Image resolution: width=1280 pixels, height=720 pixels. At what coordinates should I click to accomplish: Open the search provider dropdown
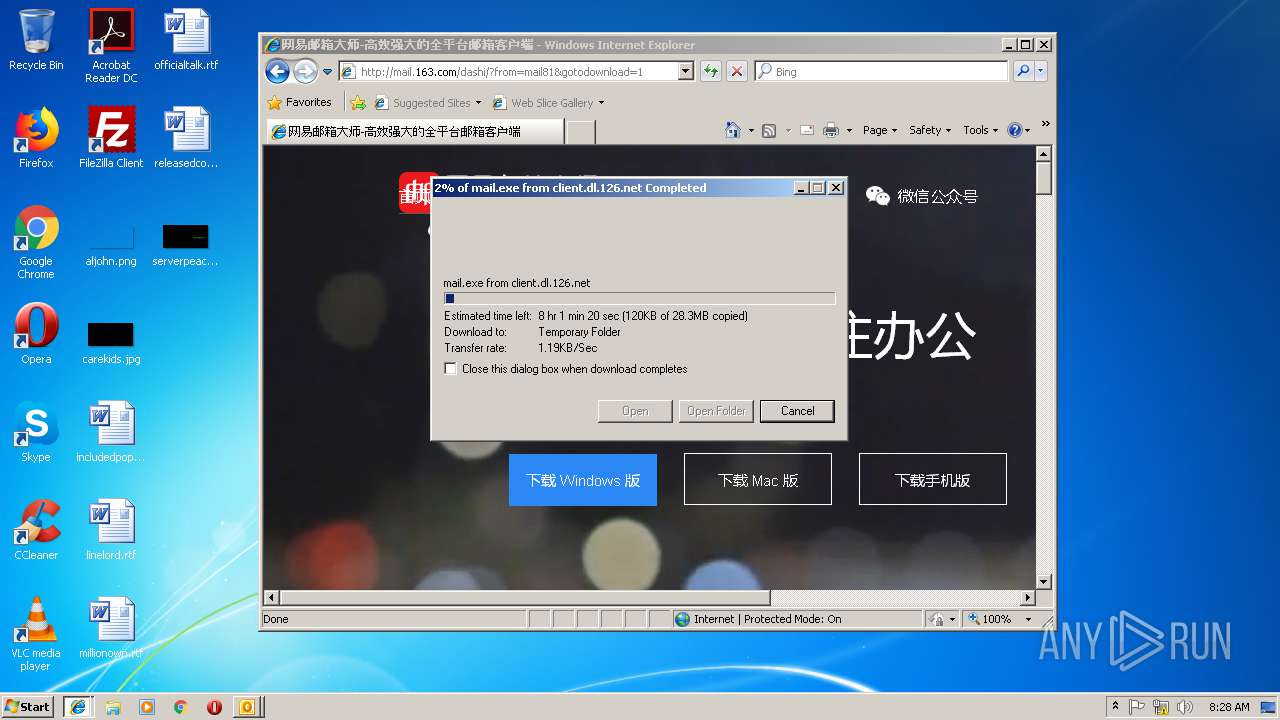pos(1040,71)
